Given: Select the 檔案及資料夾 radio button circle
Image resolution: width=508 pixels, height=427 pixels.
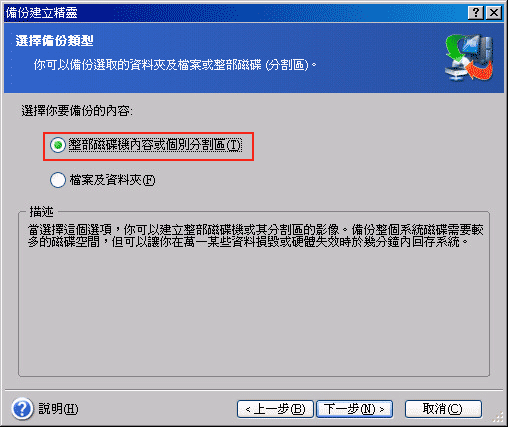Looking at the screenshot, I should [58, 180].
